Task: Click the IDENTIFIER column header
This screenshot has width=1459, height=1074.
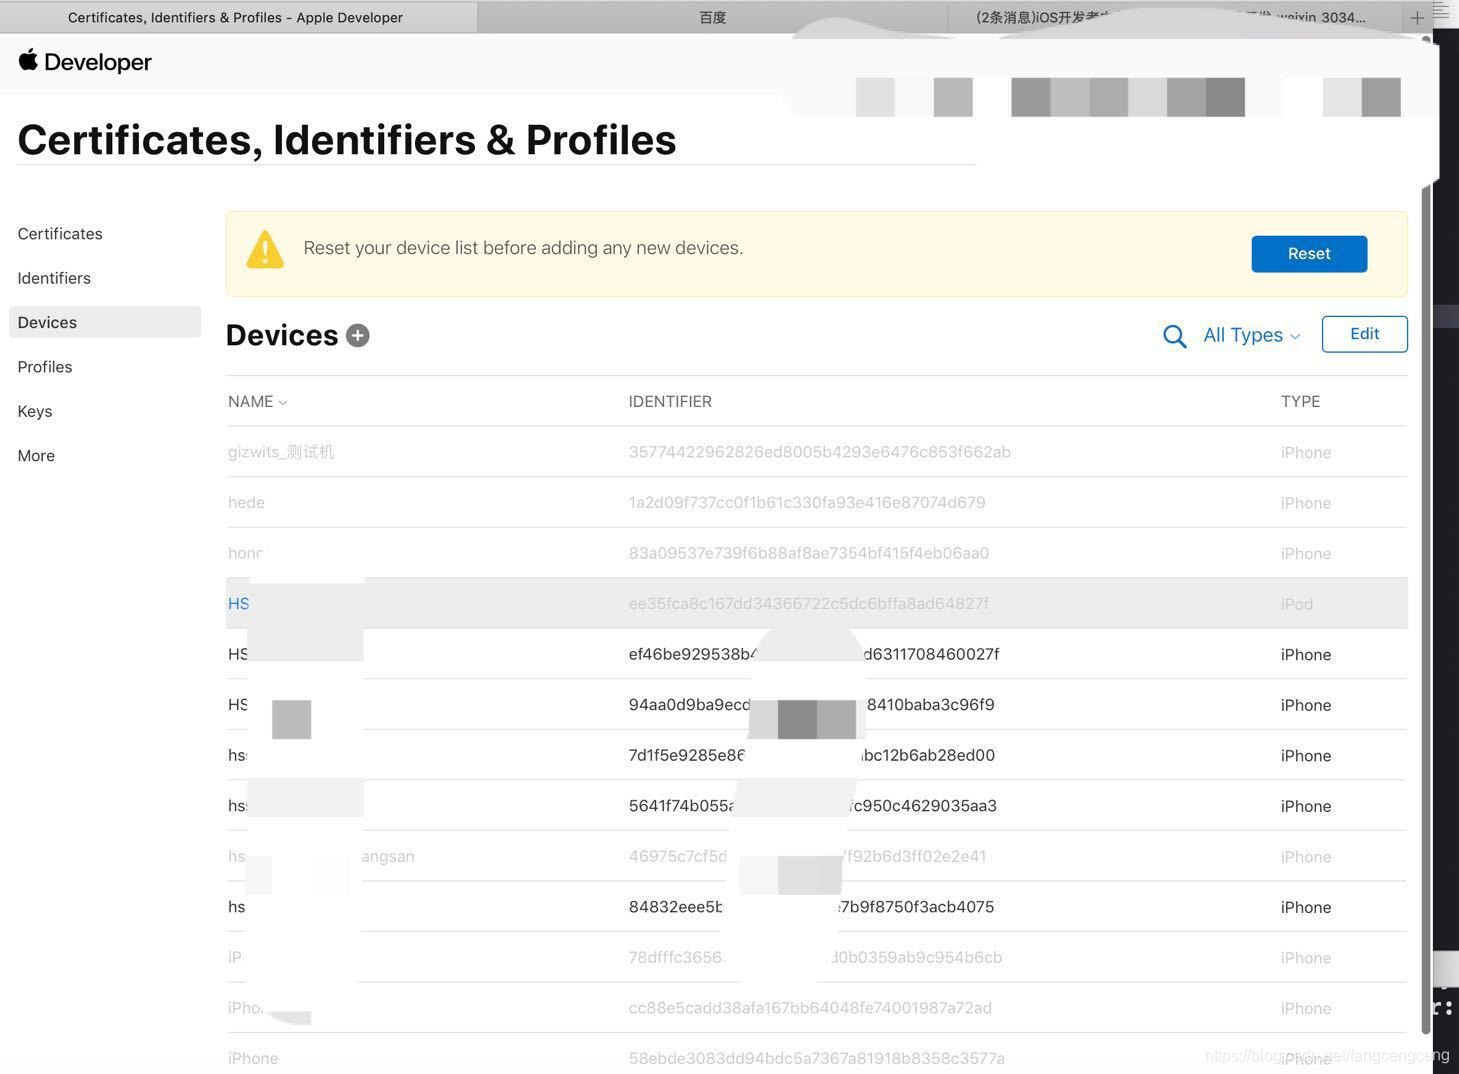Action: tap(670, 401)
